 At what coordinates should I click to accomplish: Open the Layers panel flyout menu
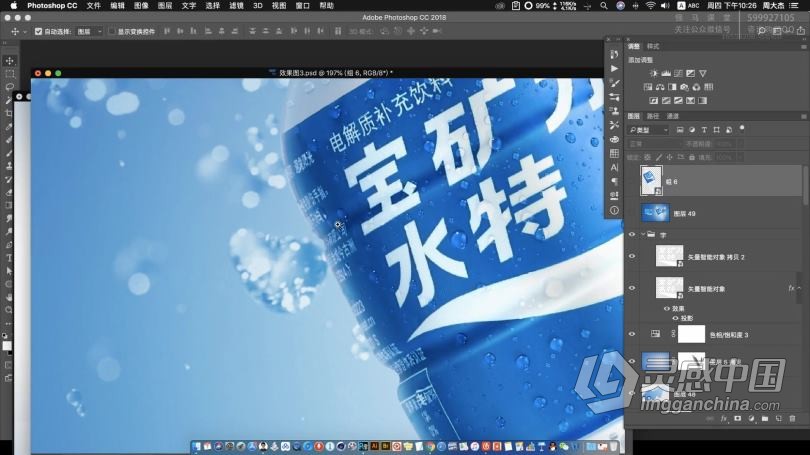coord(803,116)
